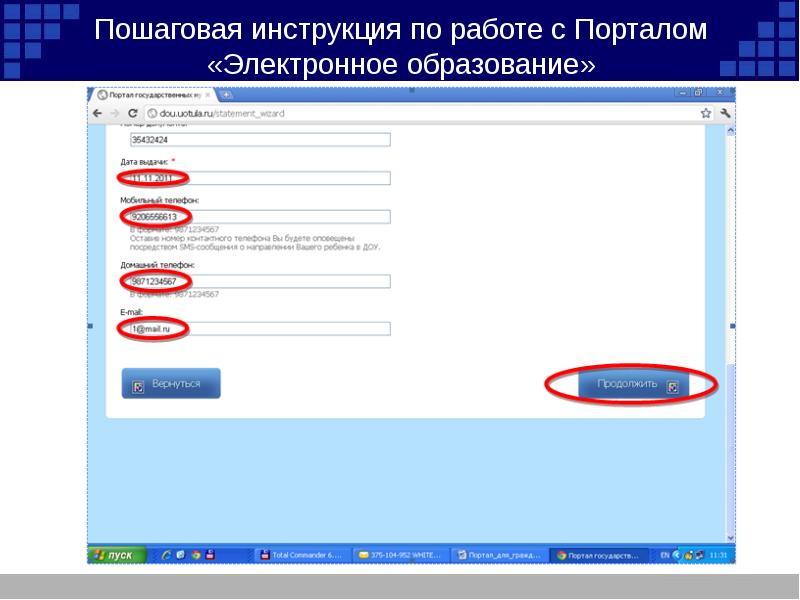800x600 pixels.
Task: Click the Дата выдачи input field
Action: click(255, 178)
